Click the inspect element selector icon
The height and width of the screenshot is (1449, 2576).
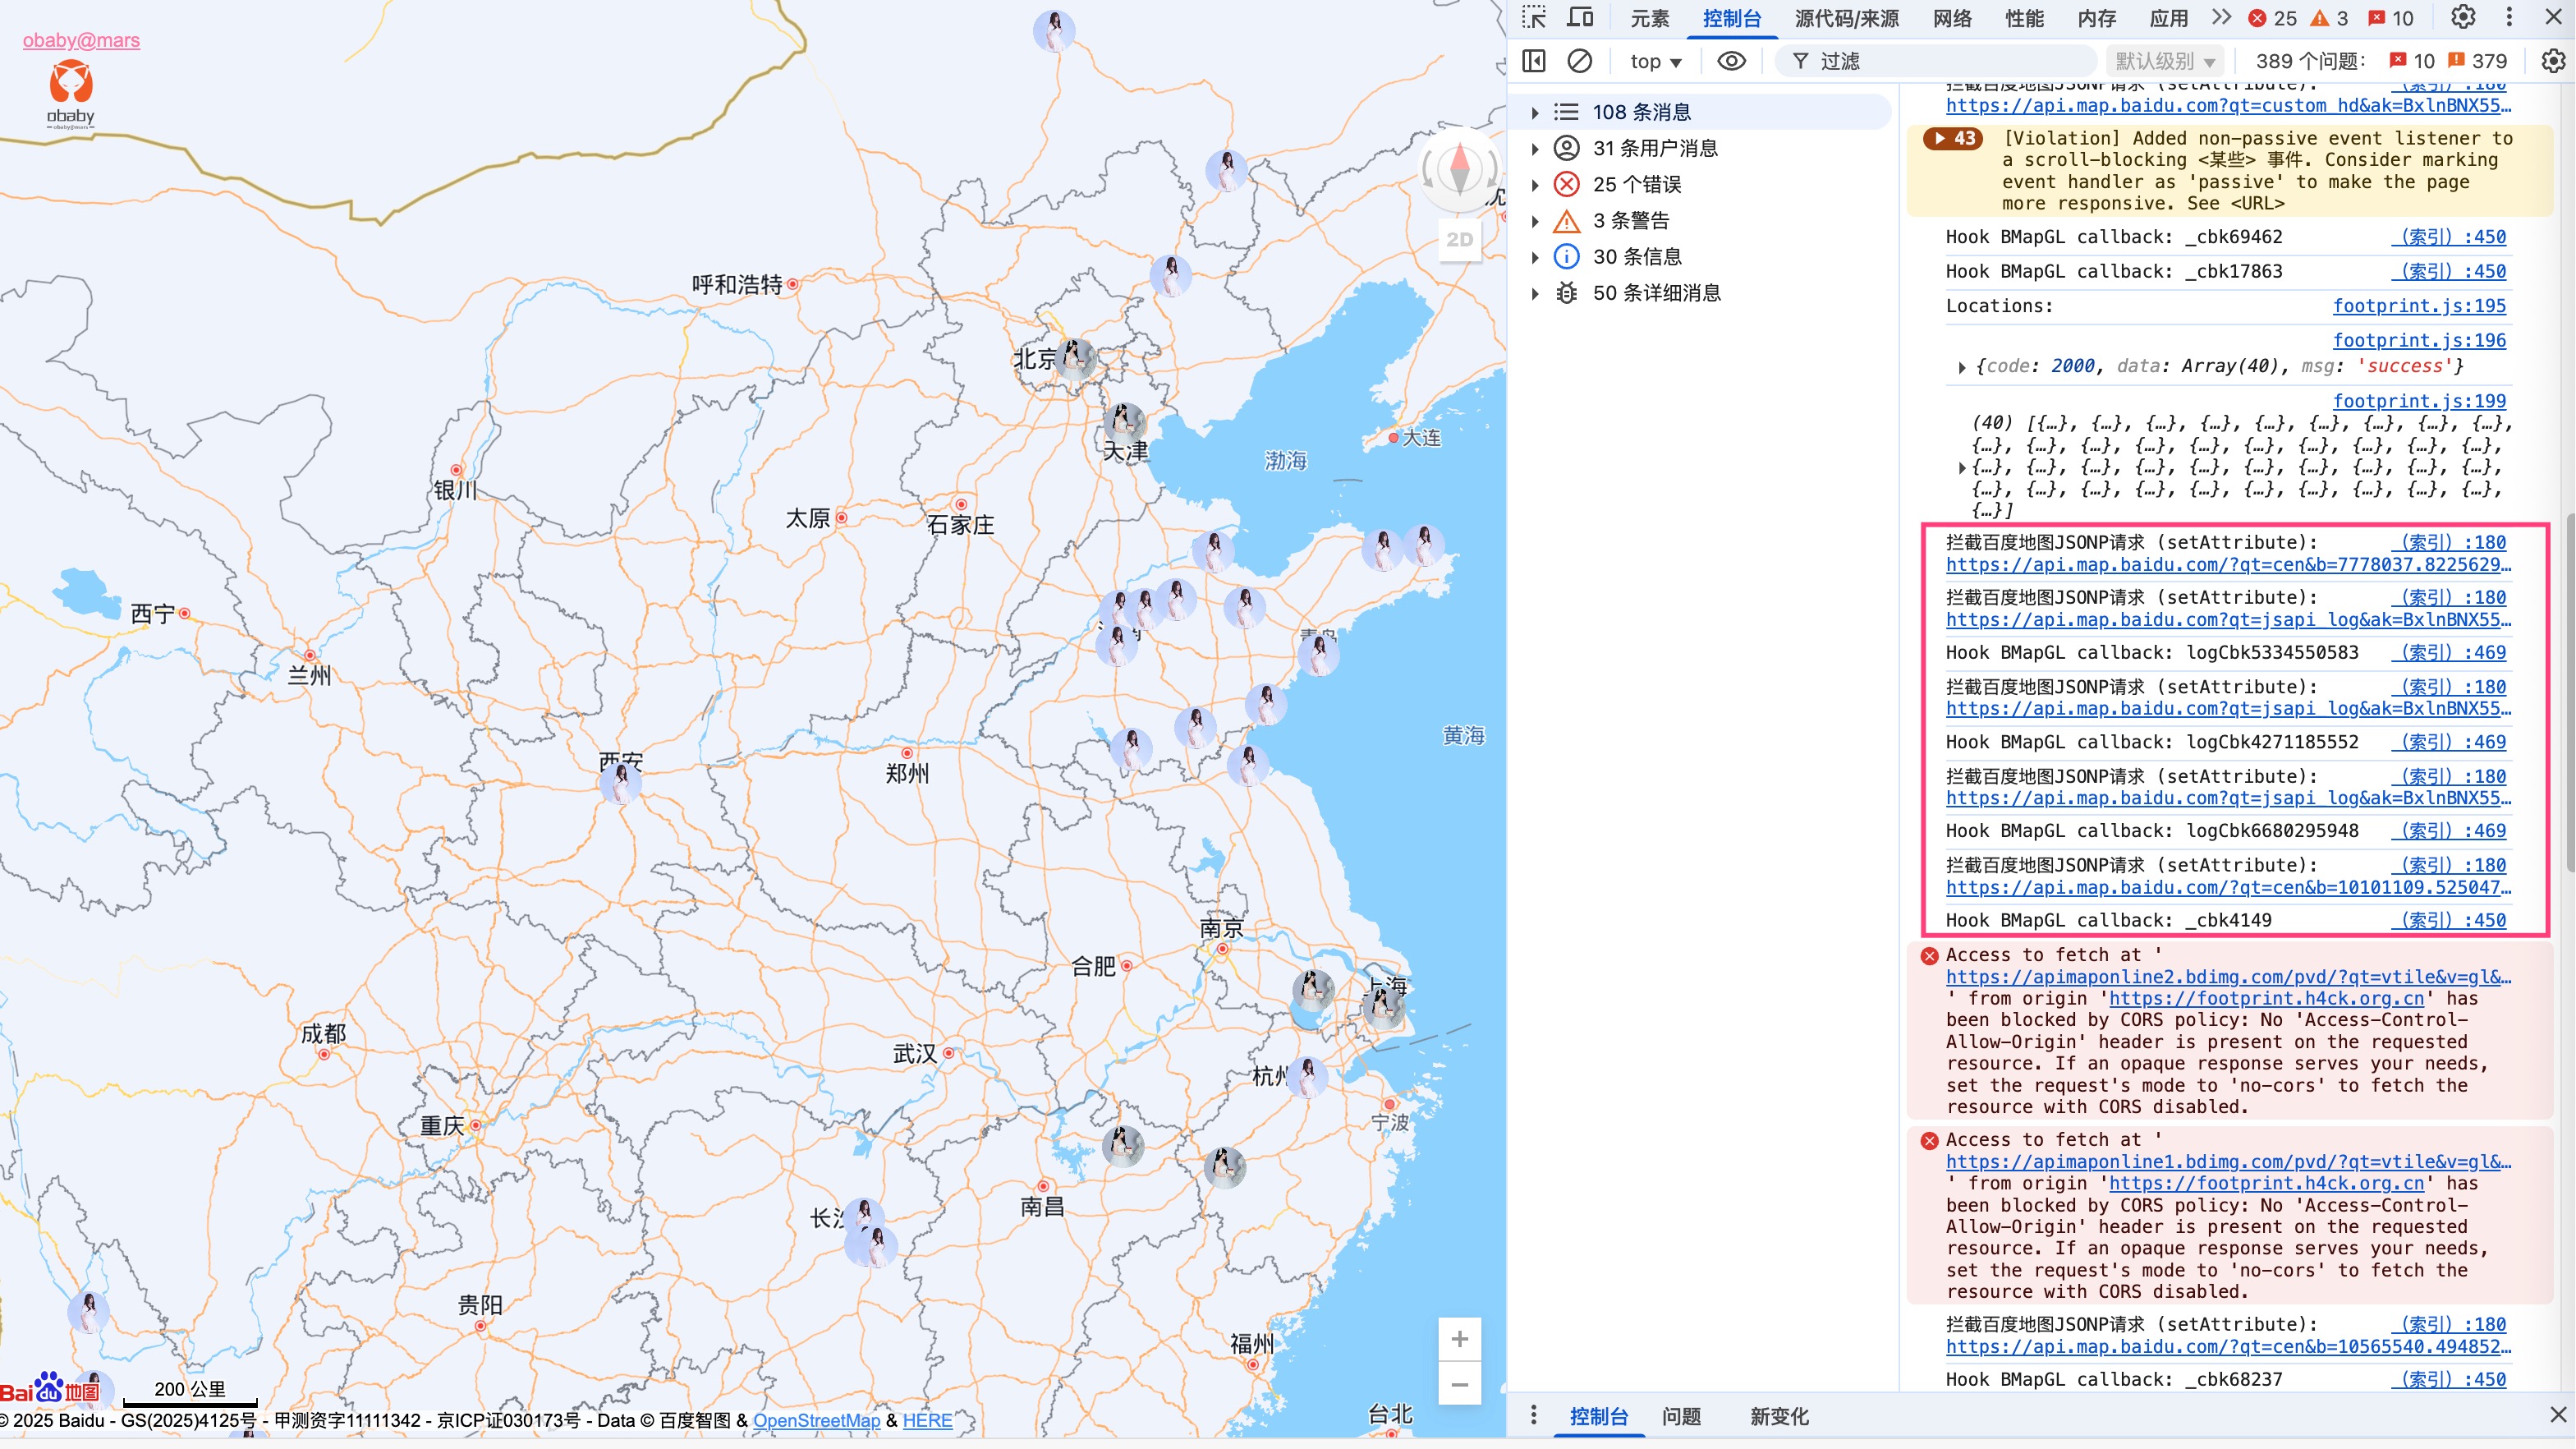(1534, 18)
